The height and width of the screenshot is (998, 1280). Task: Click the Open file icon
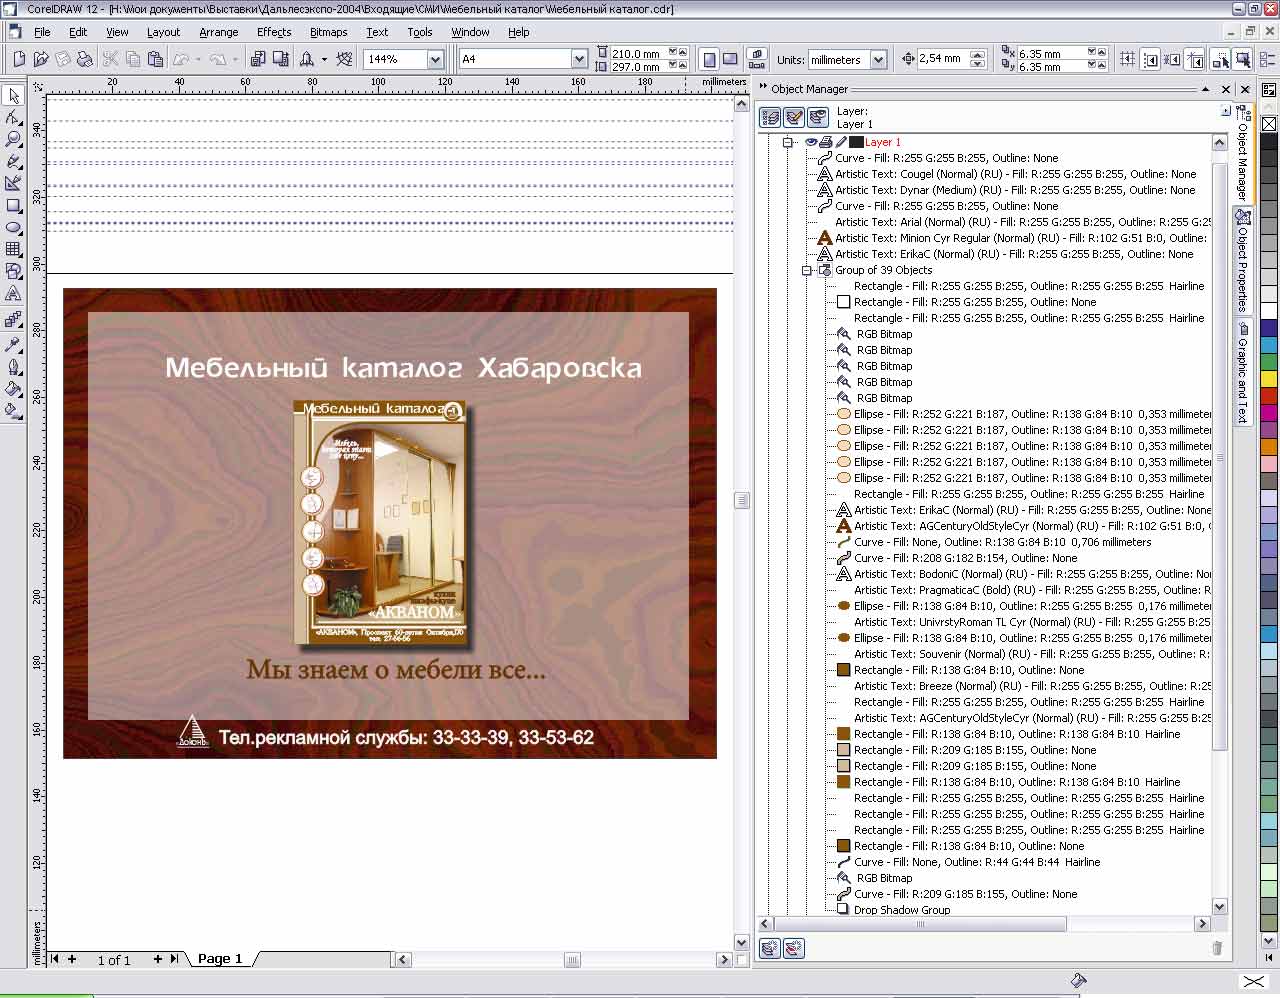click(41, 59)
